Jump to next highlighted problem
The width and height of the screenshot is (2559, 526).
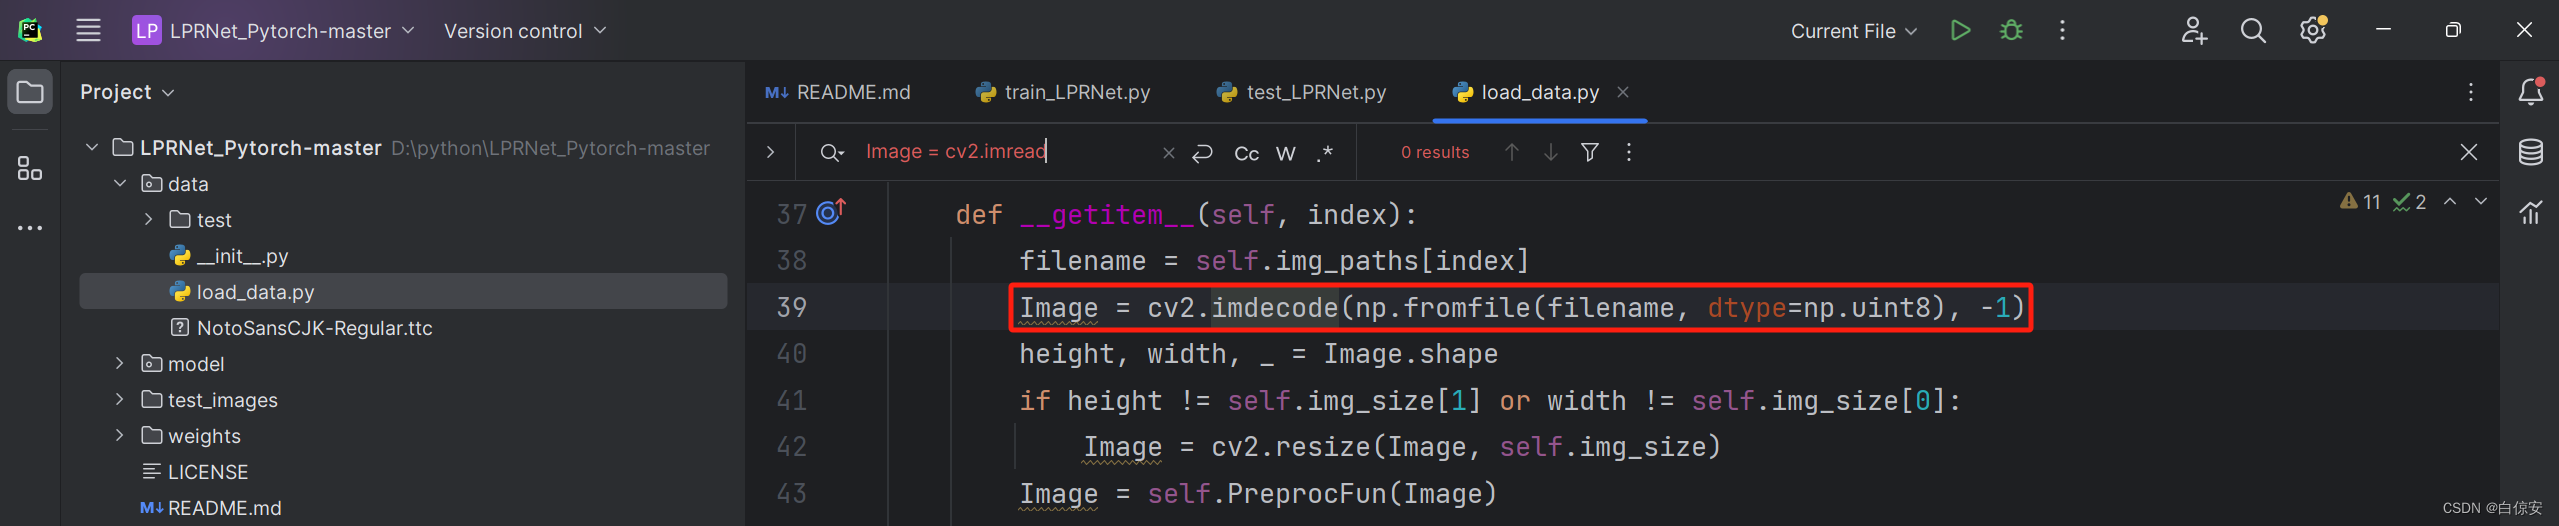tap(2481, 201)
